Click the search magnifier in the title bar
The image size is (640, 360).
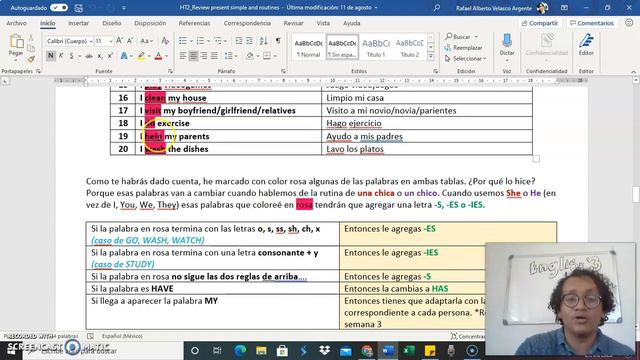(437, 7)
